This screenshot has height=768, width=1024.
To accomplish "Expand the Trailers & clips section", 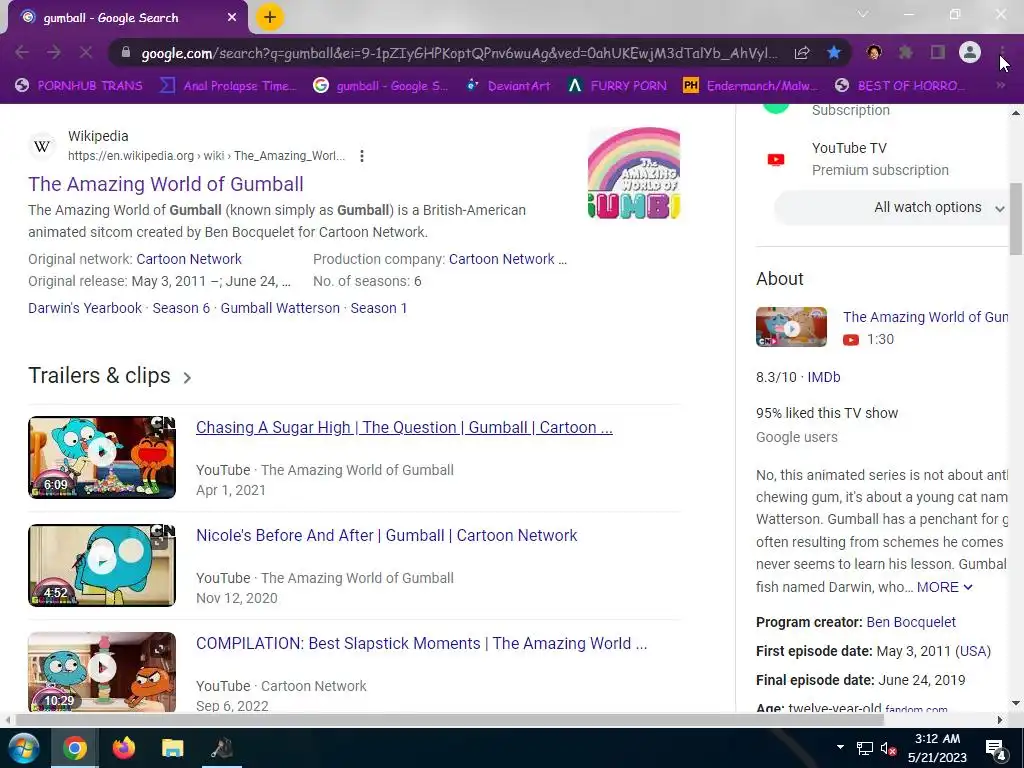I will [x=110, y=376].
